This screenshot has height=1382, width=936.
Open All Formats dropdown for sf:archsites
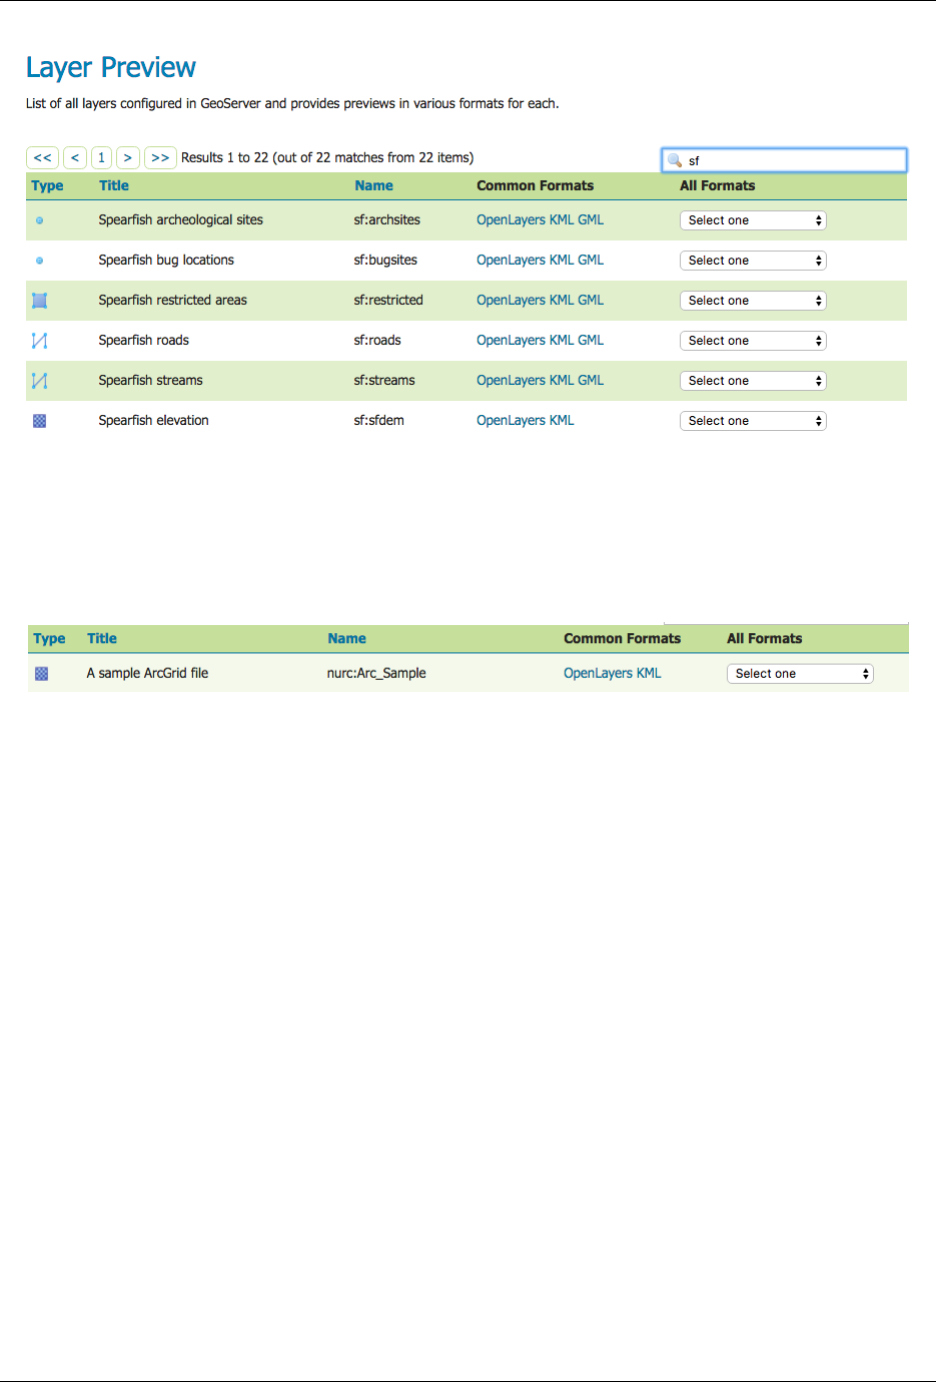click(753, 220)
